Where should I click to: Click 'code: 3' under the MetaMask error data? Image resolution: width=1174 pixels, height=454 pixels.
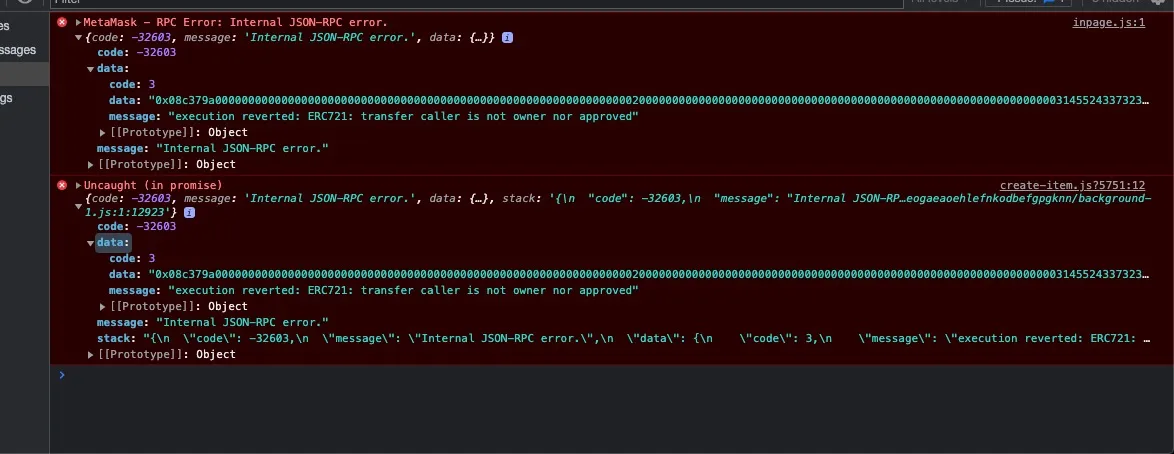click(132, 85)
